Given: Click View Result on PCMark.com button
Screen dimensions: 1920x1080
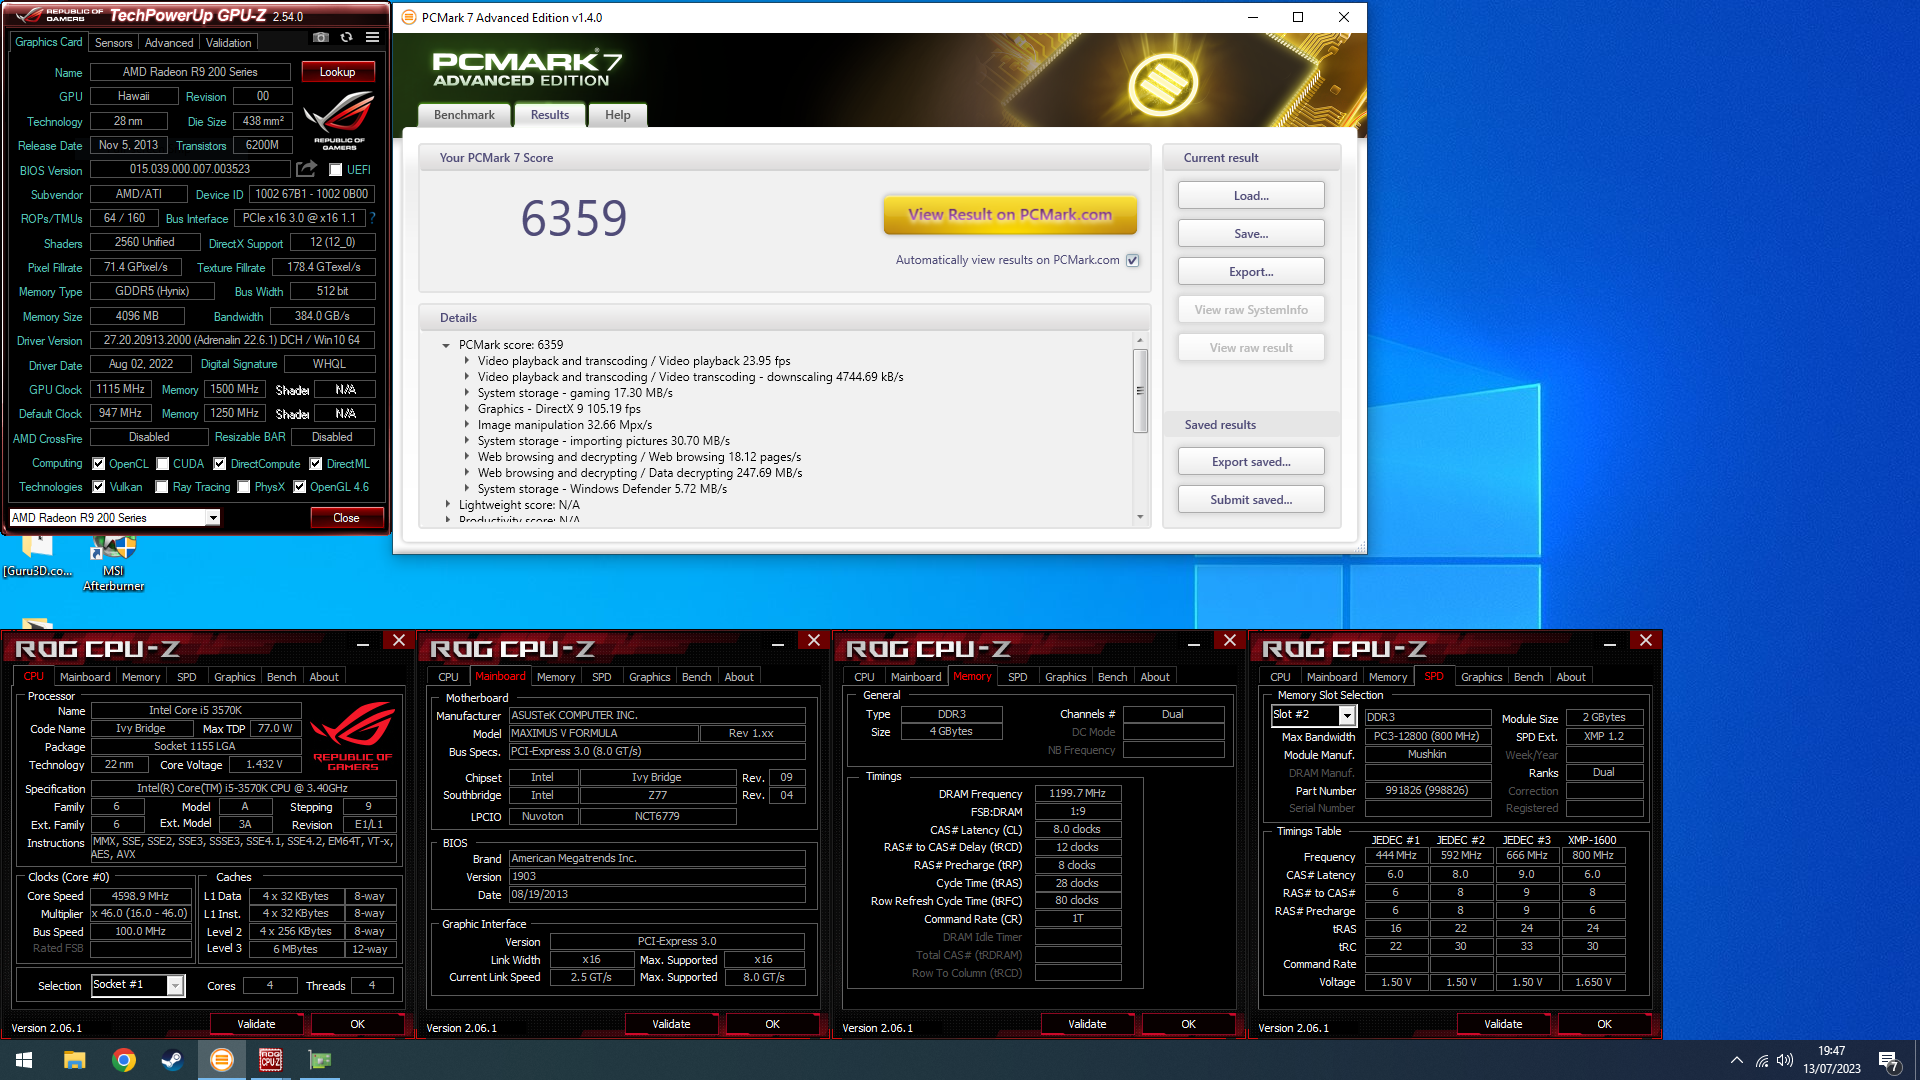Looking at the screenshot, I should 1010,214.
